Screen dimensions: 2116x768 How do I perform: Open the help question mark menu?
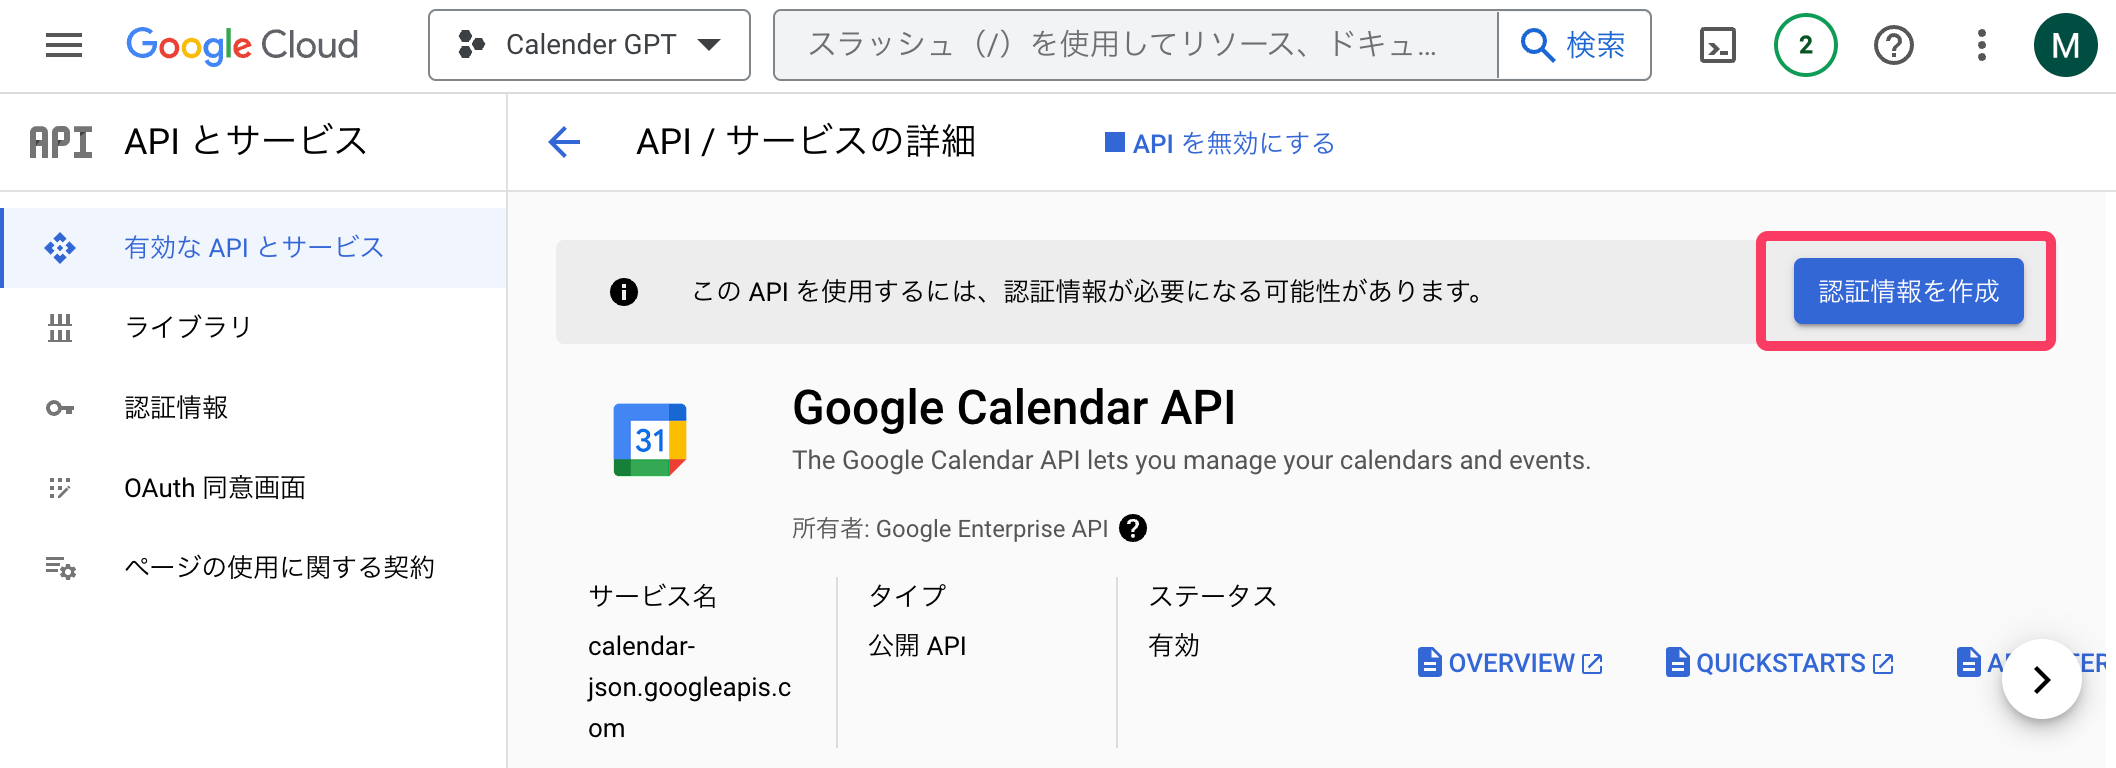(1893, 45)
